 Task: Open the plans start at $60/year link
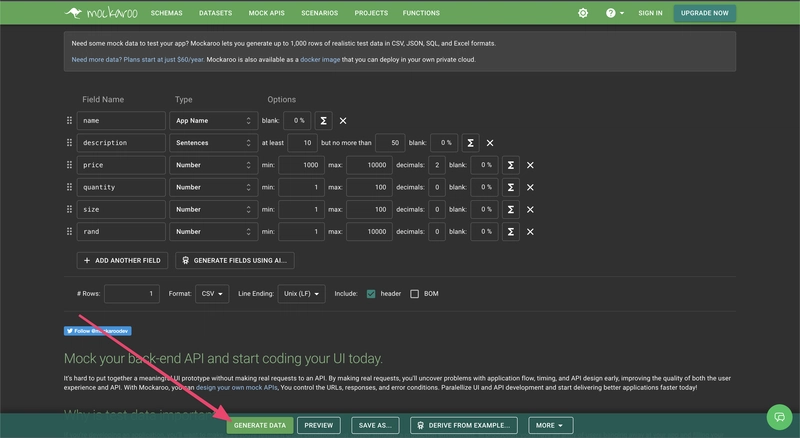[138, 60]
